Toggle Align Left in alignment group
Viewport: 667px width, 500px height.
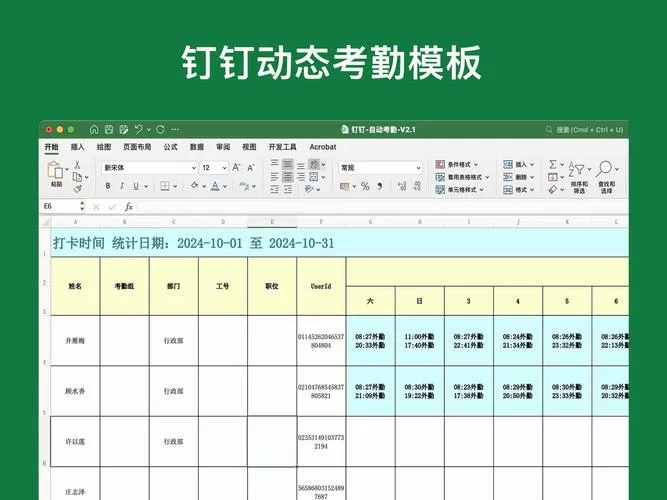[275, 177]
